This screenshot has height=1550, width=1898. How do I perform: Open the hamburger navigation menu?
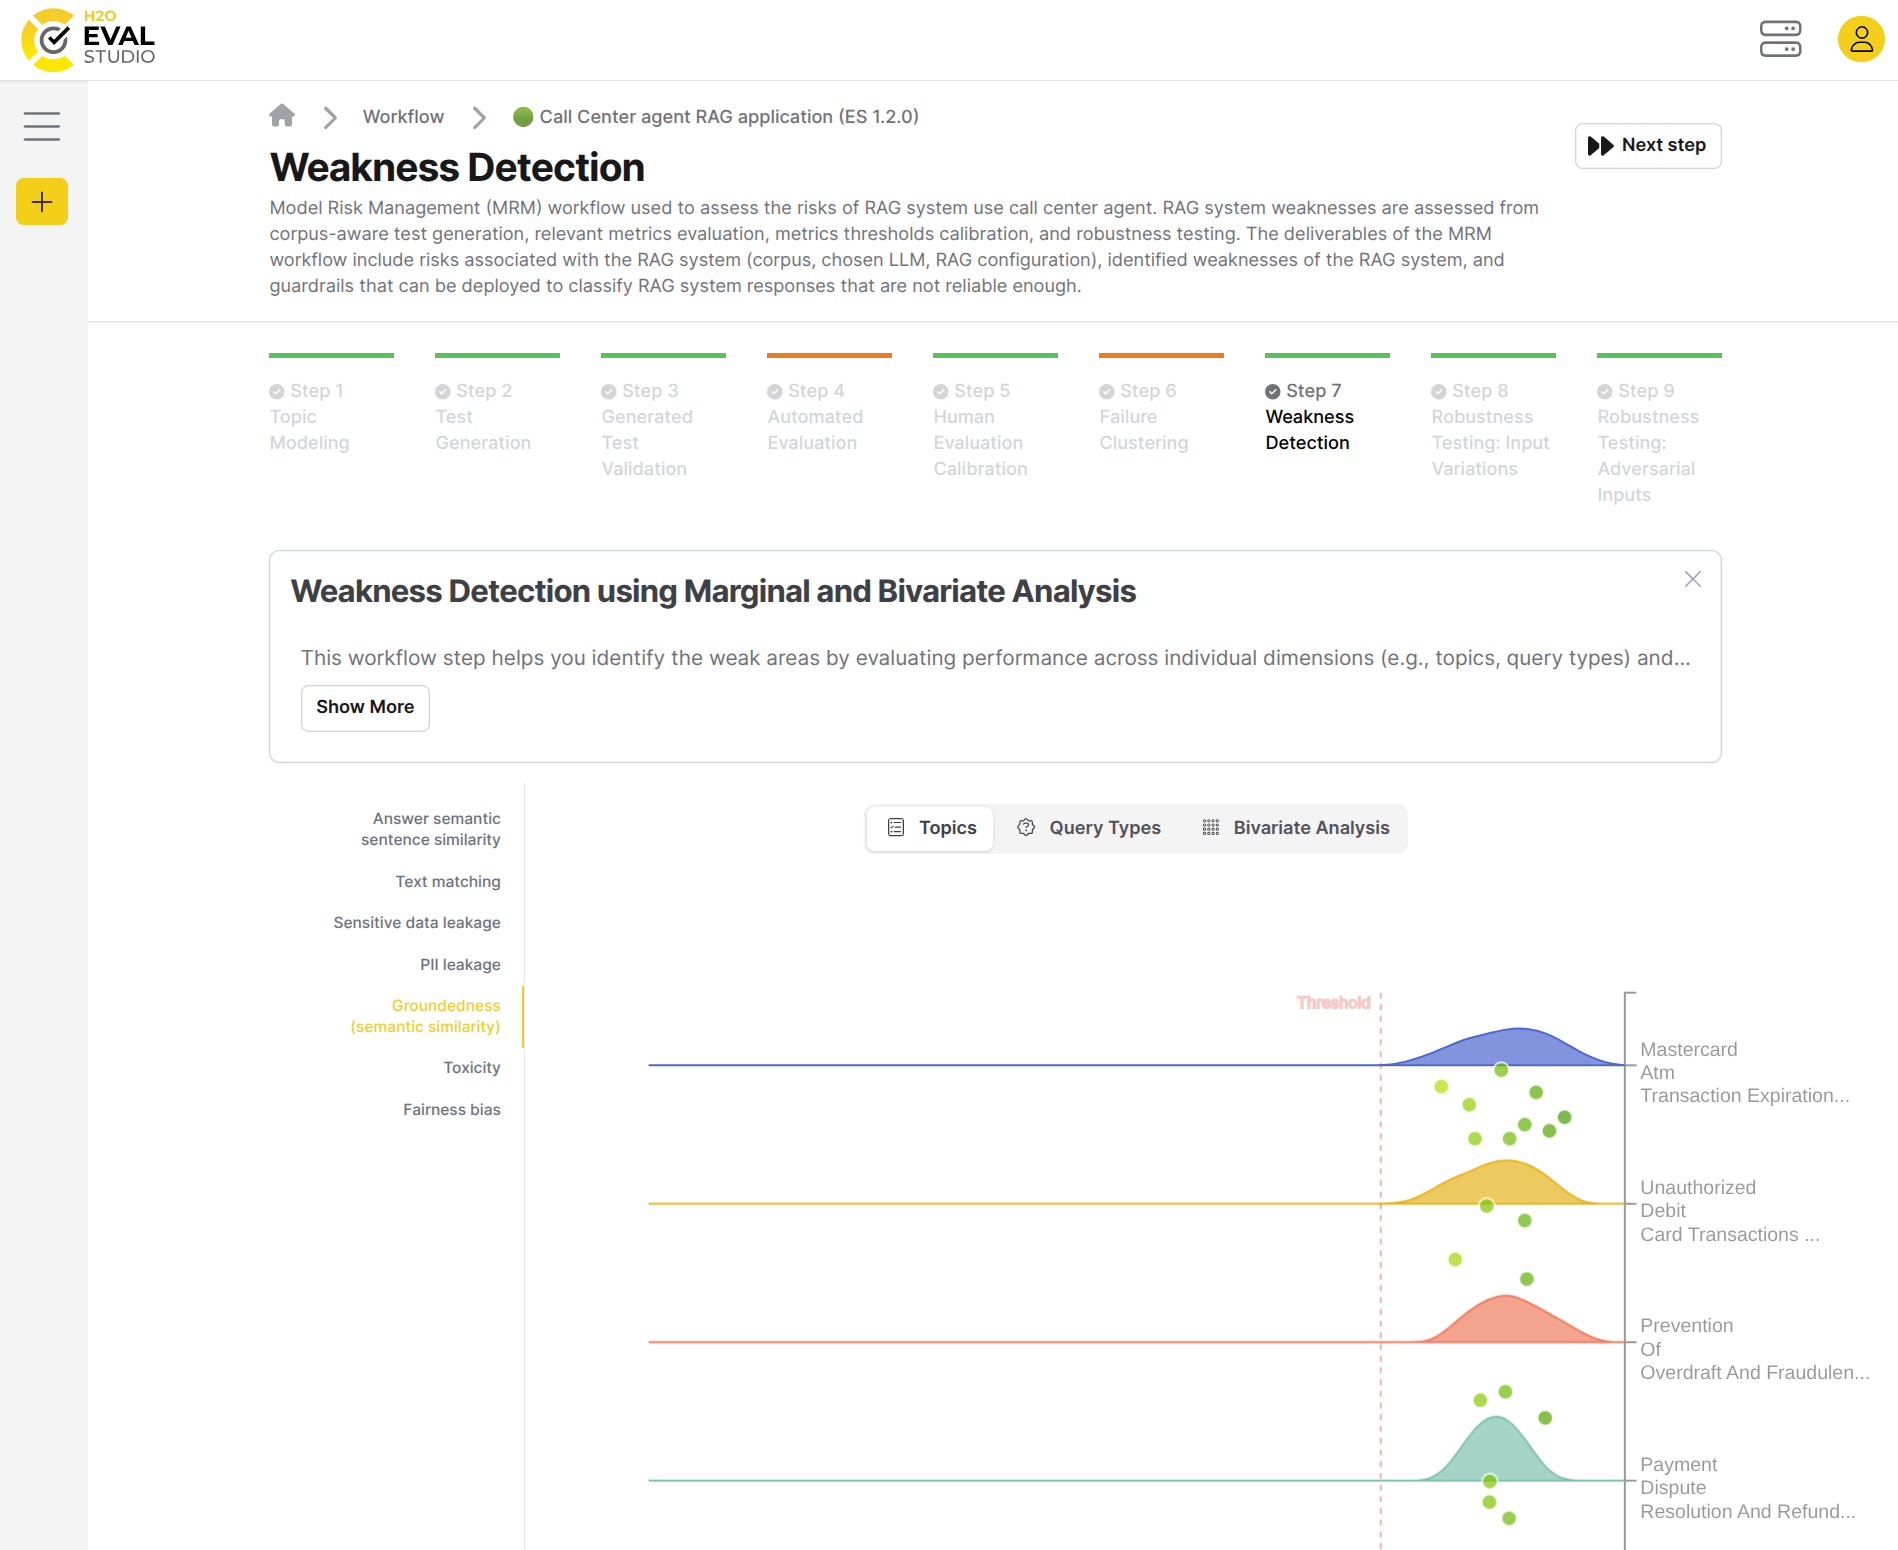(41, 126)
